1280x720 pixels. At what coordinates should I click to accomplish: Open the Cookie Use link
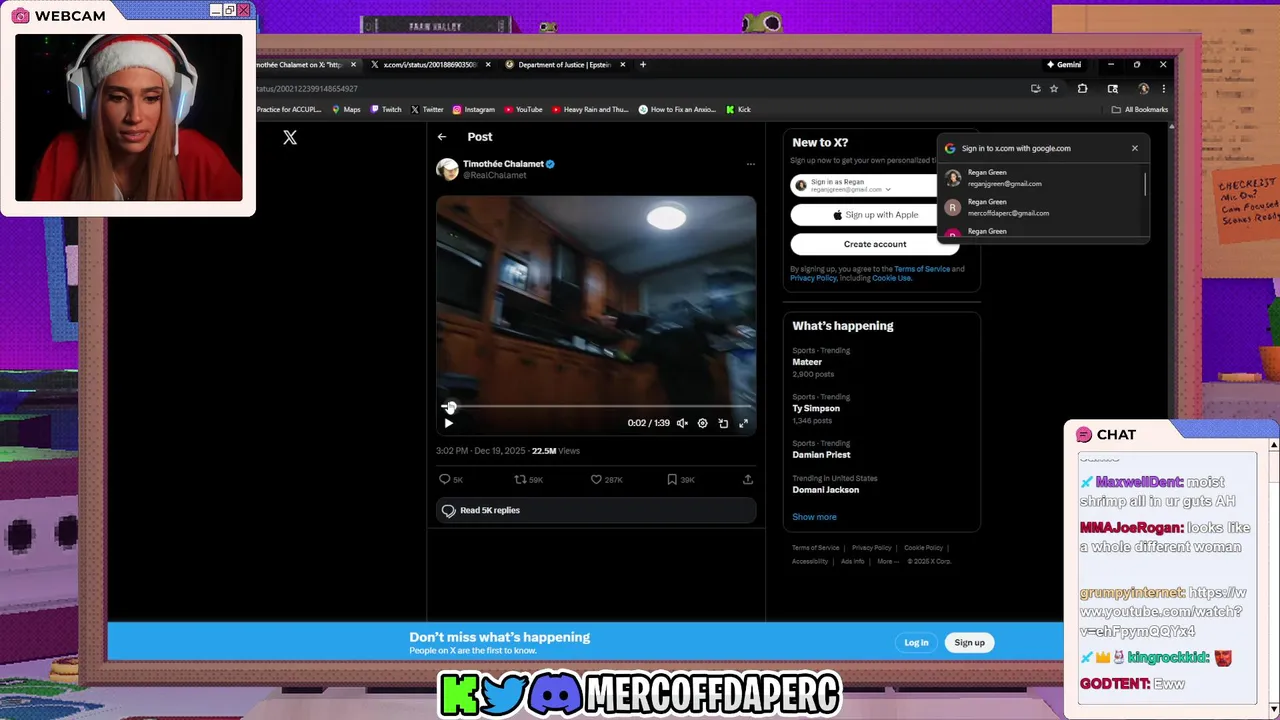click(x=891, y=278)
